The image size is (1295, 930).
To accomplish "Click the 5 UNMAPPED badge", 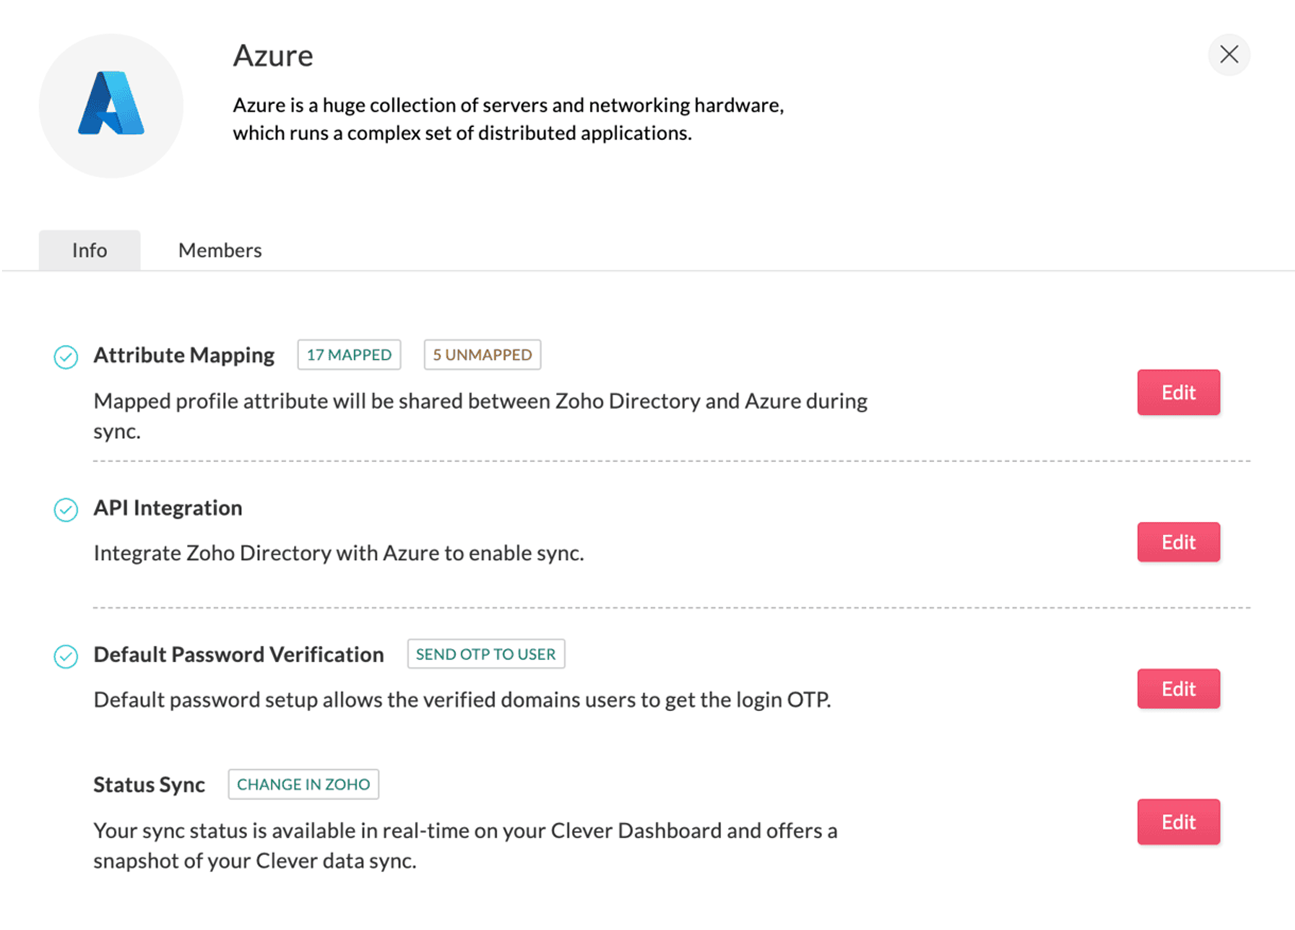I will [482, 355].
